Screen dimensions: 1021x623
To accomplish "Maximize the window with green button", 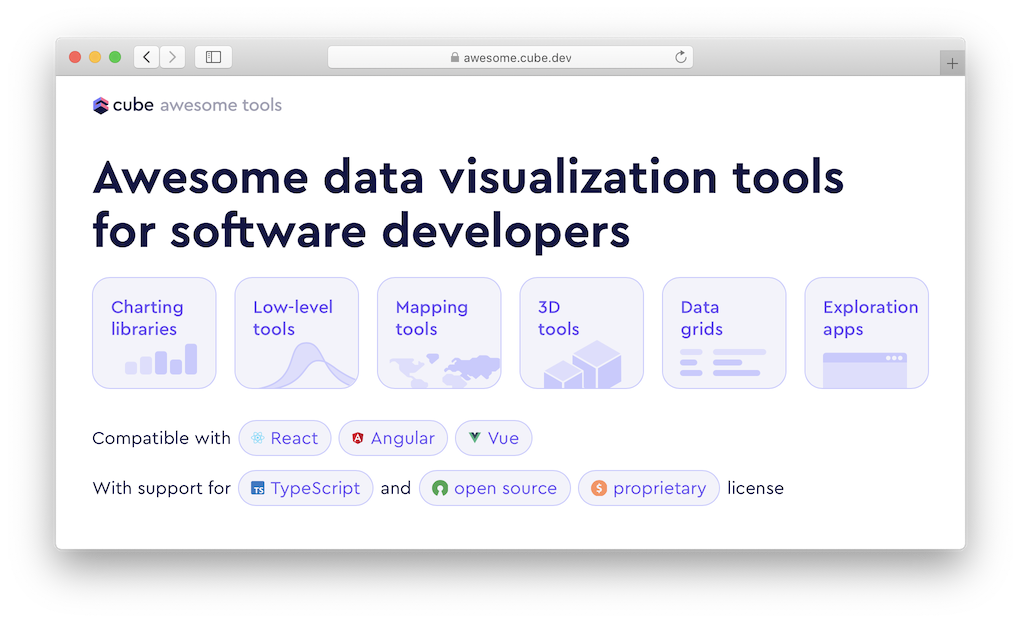I will coord(115,57).
